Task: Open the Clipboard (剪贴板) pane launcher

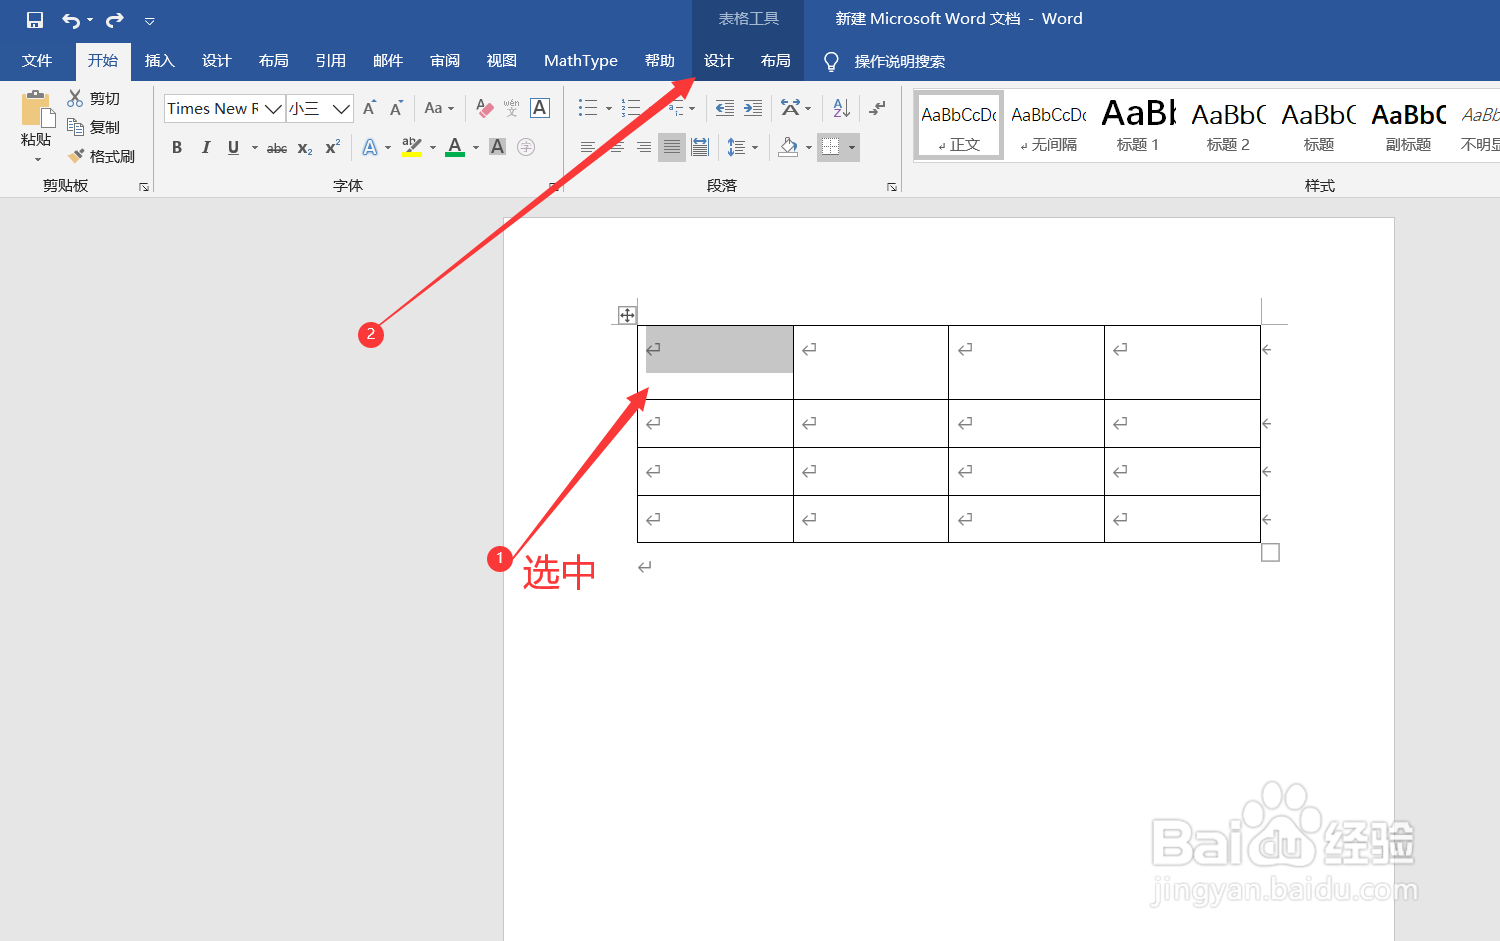Action: coord(144,187)
